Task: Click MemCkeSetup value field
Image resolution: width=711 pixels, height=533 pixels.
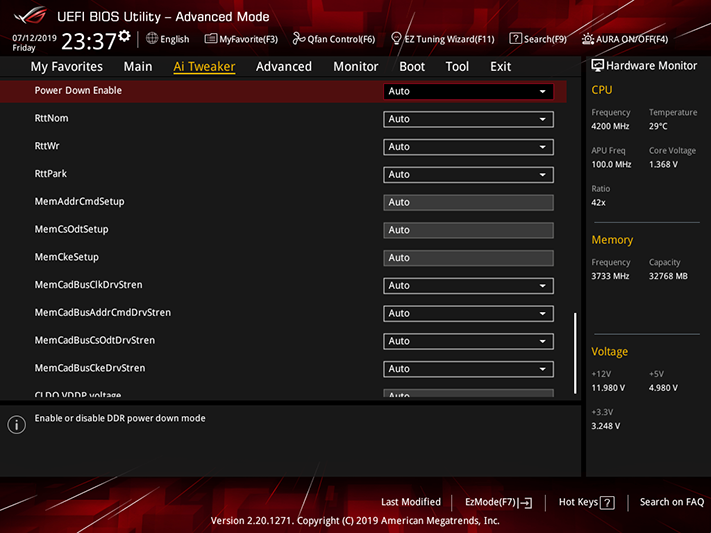Action: 468,258
